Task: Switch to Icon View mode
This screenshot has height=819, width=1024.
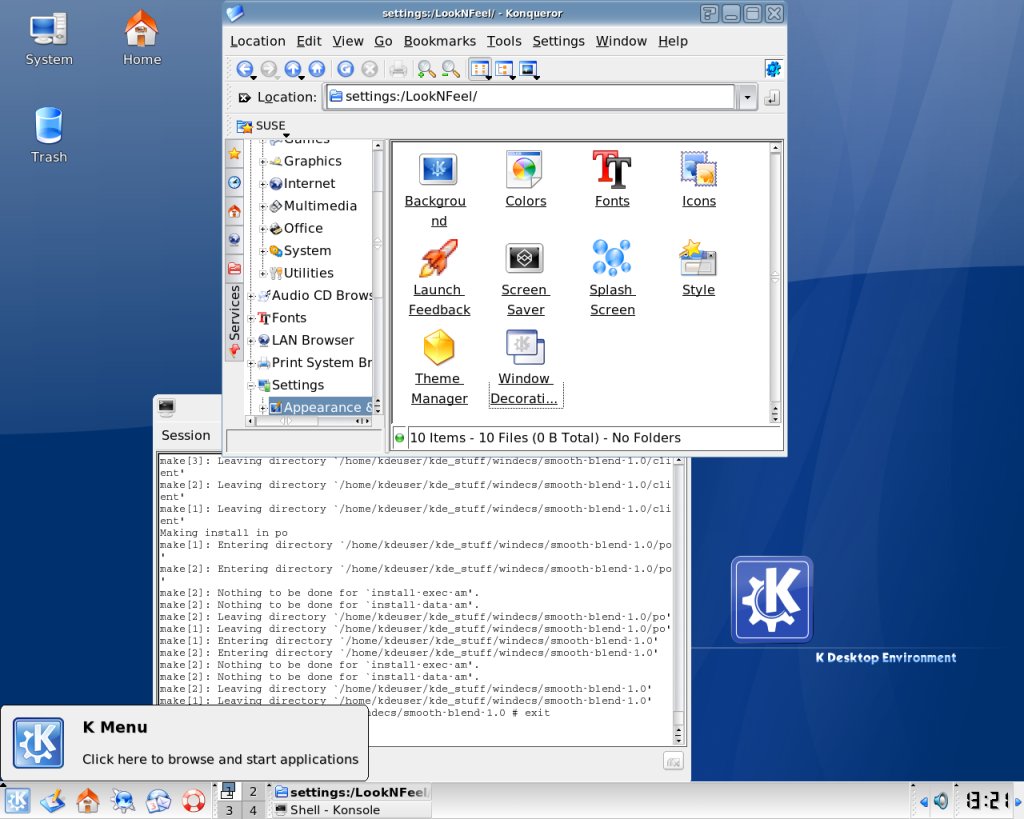Action: click(480, 69)
